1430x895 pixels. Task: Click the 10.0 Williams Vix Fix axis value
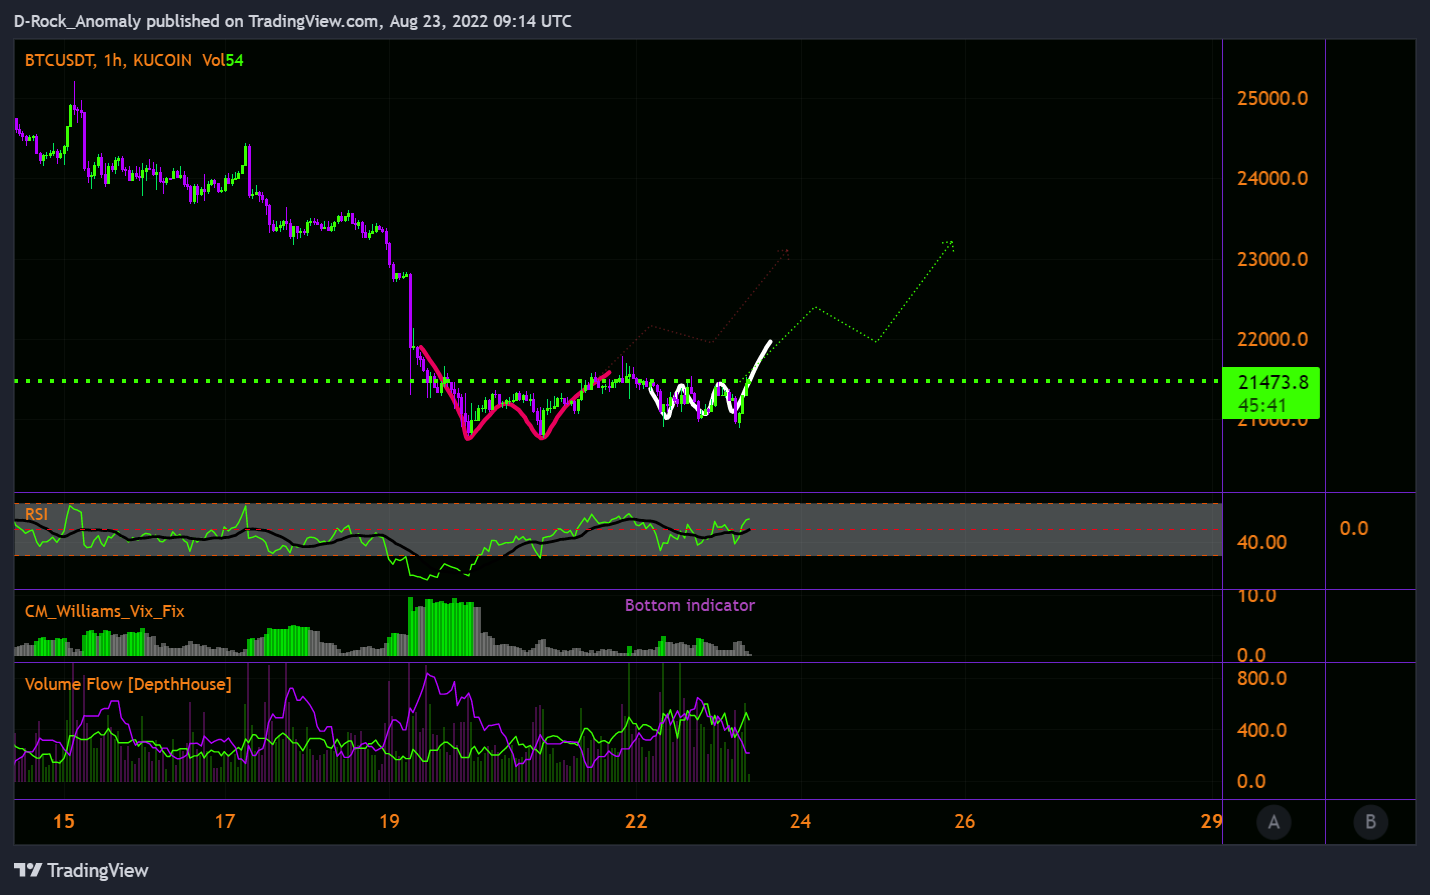[x=1257, y=596]
